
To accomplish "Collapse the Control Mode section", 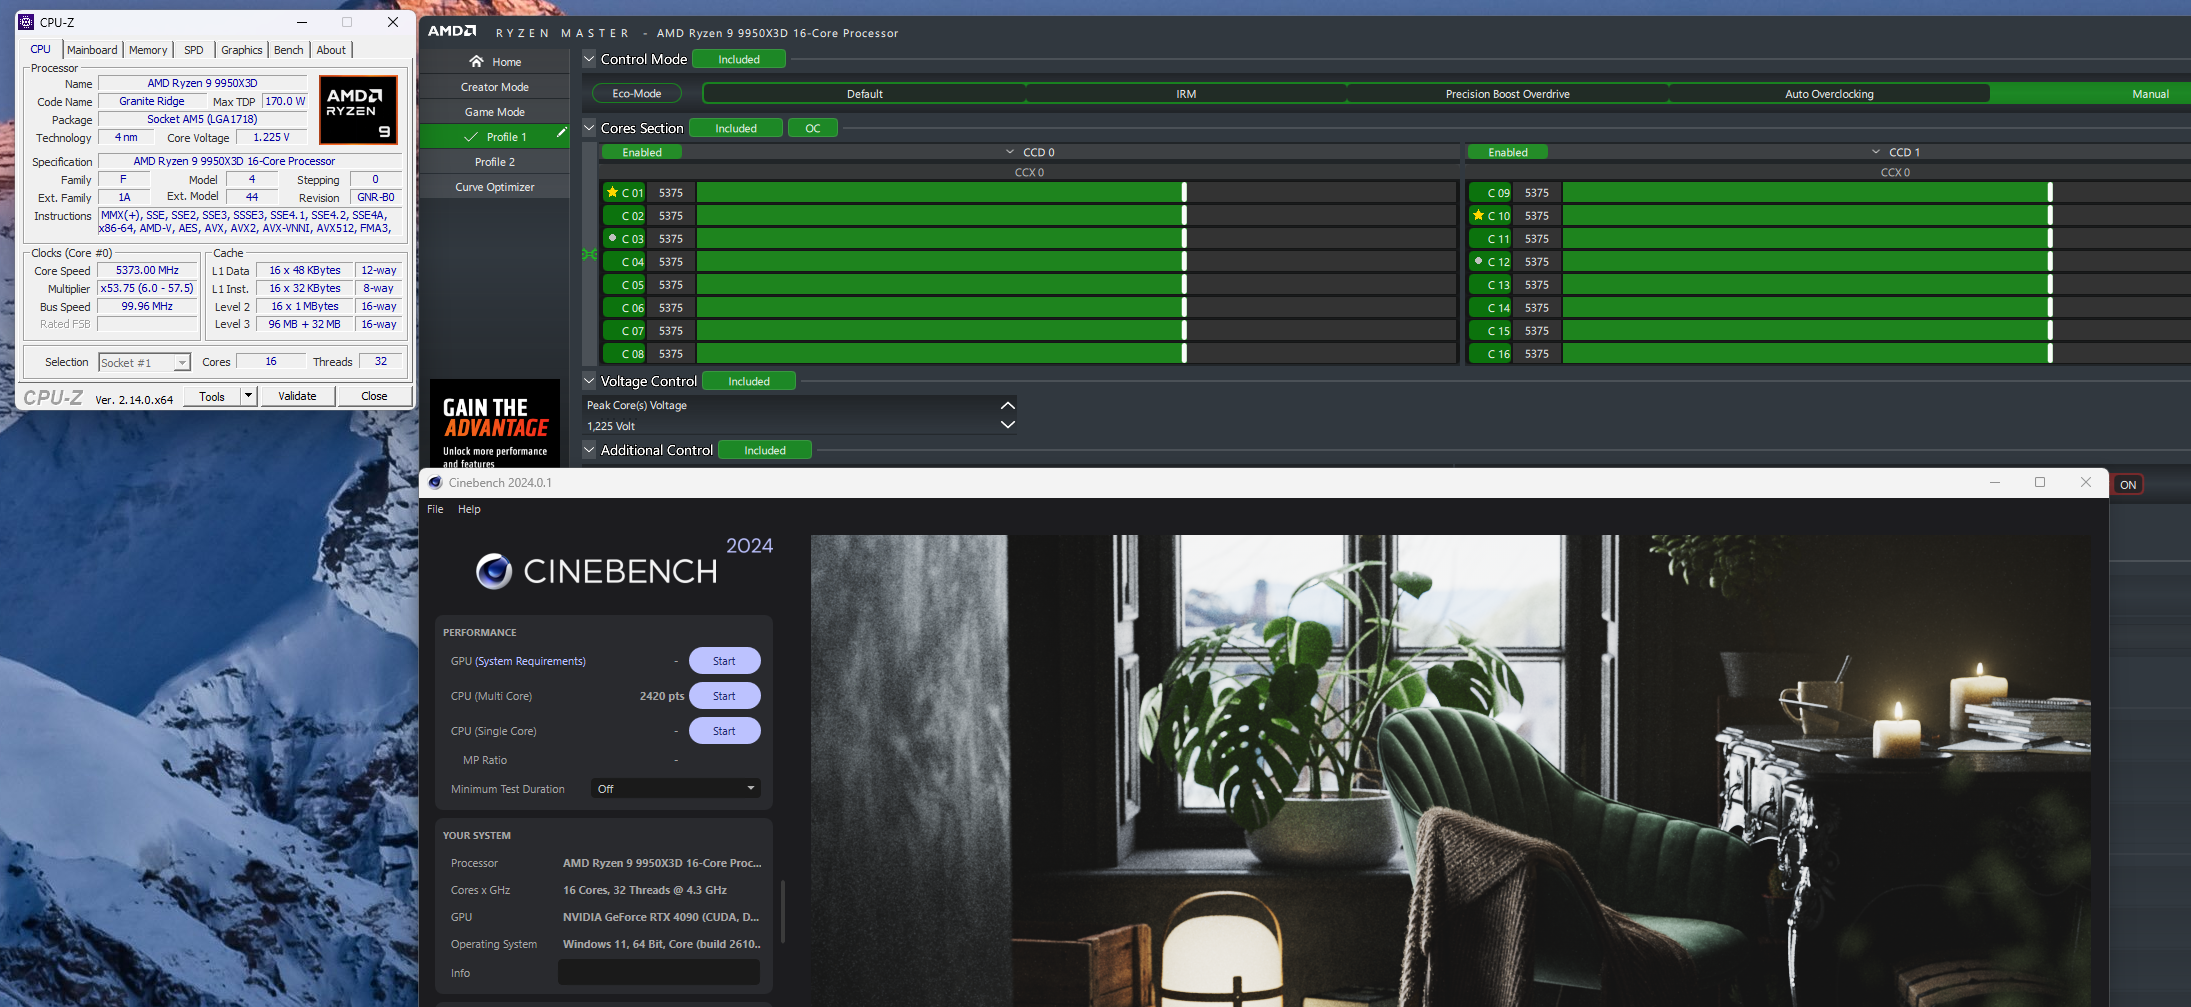I will pos(589,59).
